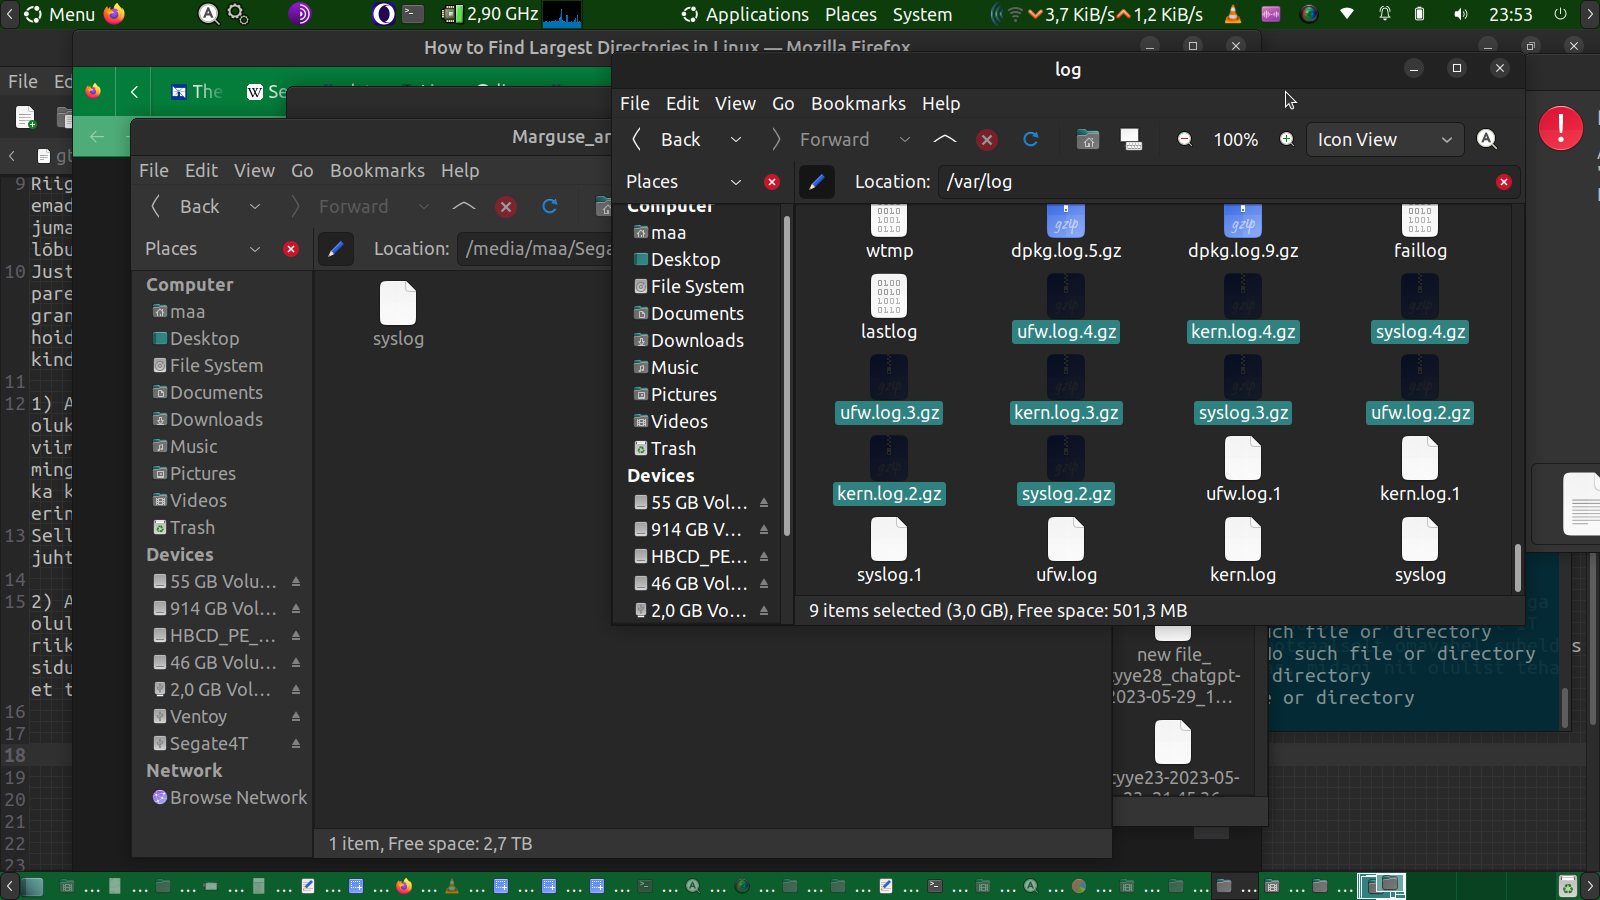1600x900 pixels.
Task: Click the red Stop icon in log toolbar
Action: point(987,140)
